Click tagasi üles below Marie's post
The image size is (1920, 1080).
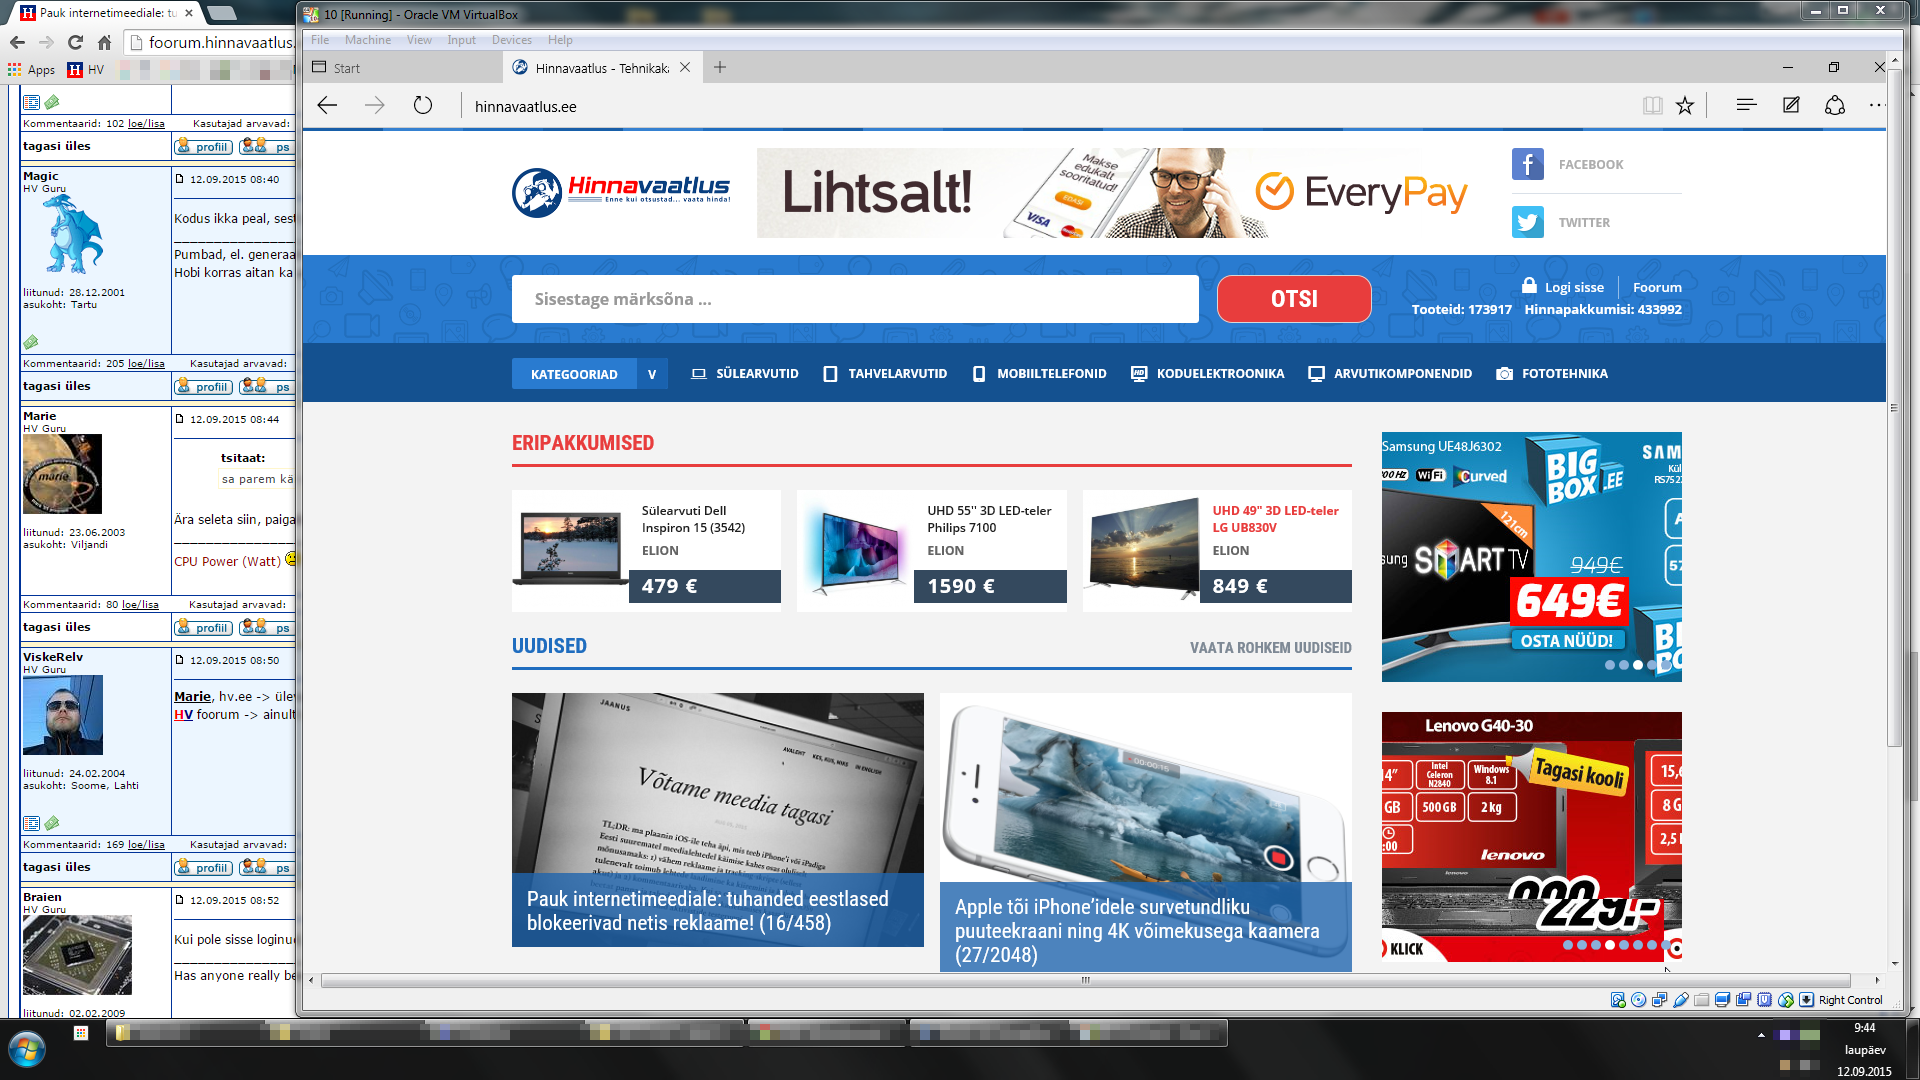tap(57, 627)
